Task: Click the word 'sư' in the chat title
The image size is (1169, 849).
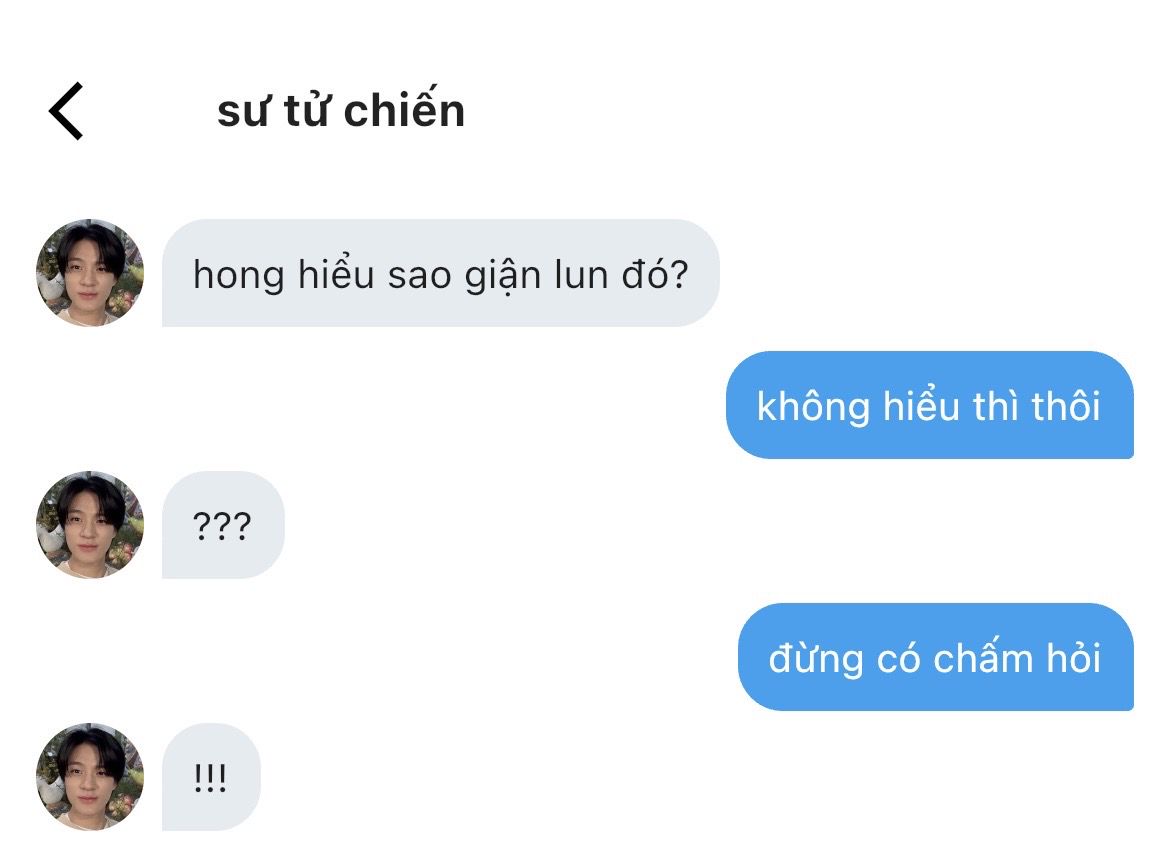Action: [242, 114]
